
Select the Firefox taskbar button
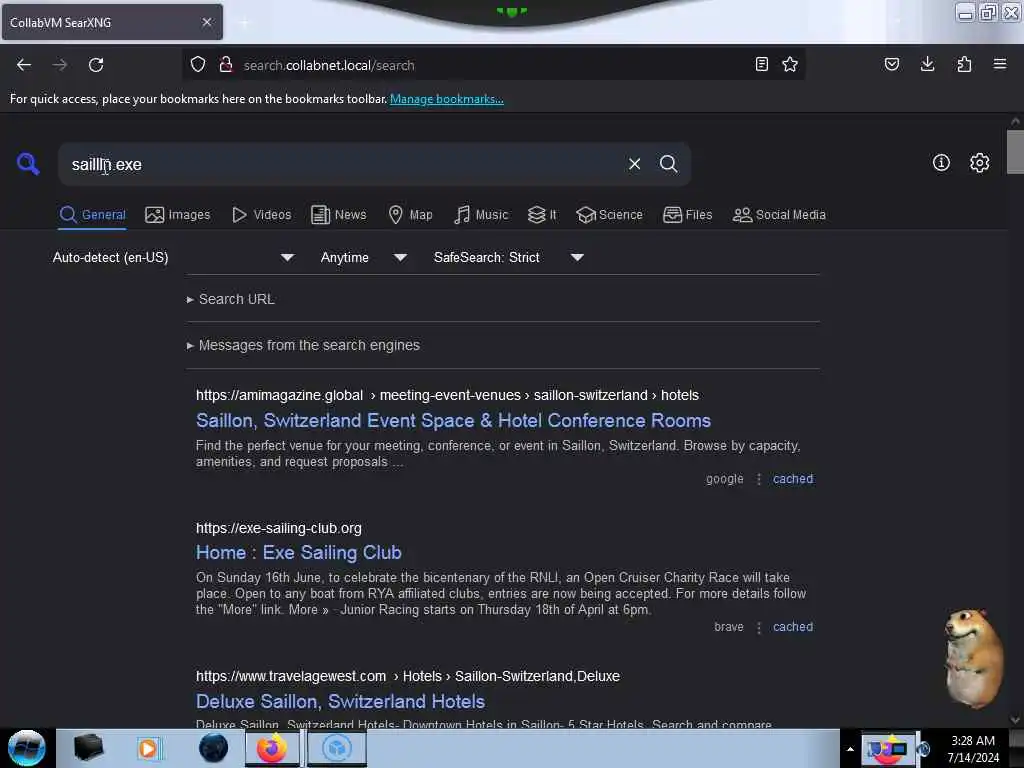[272, 748]
